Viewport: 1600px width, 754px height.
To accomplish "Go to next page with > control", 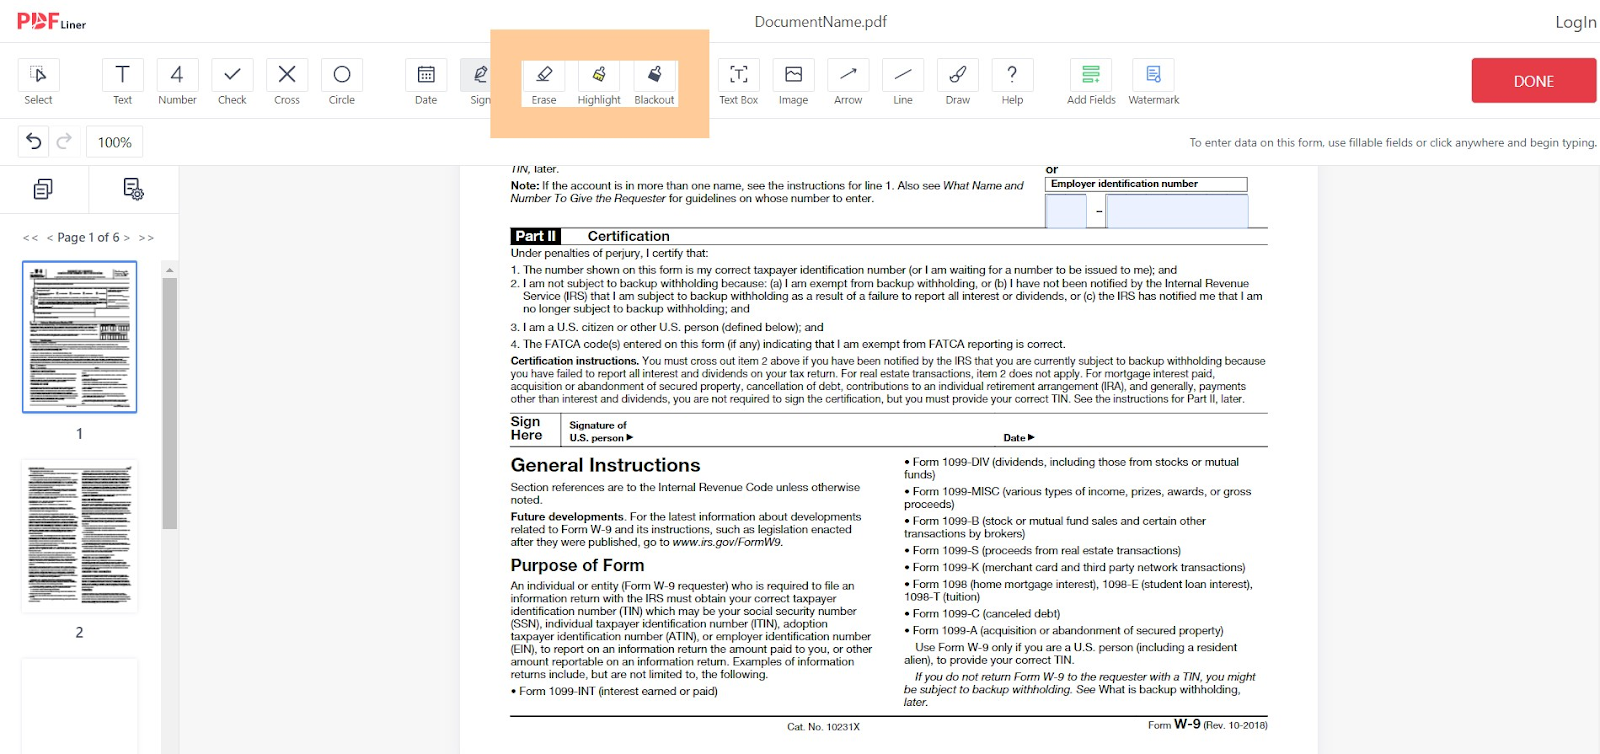I will (x=126, y=238).
